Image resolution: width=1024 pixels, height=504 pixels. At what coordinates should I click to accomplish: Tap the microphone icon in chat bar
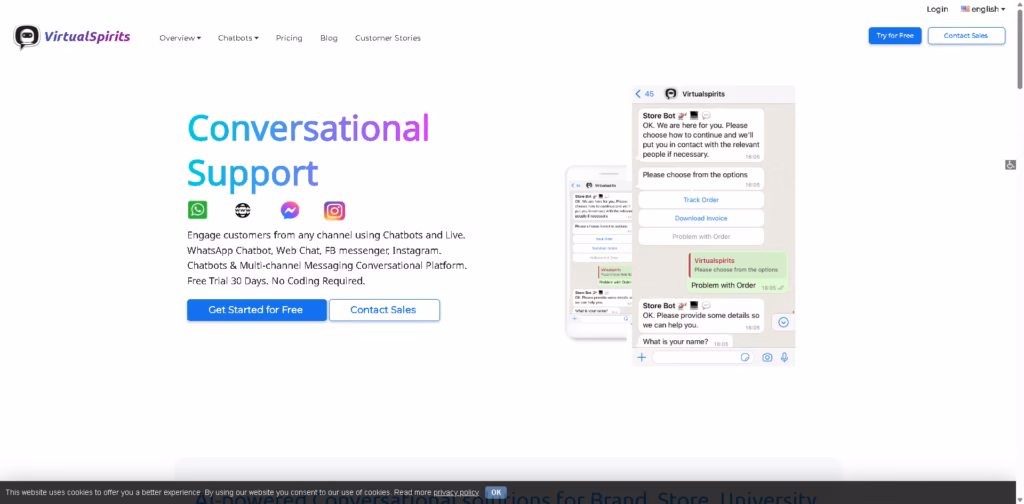[784, 357]
